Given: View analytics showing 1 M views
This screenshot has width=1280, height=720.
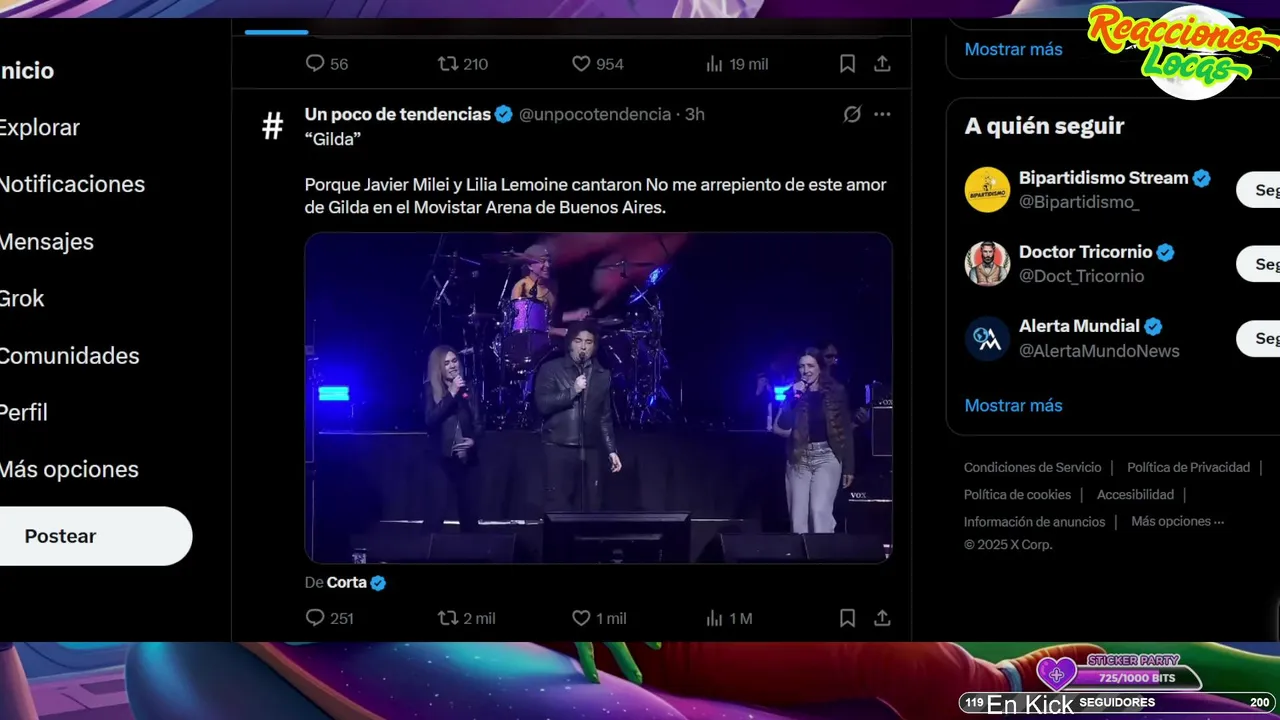Looking at the screenshot, I should point(729,618).
